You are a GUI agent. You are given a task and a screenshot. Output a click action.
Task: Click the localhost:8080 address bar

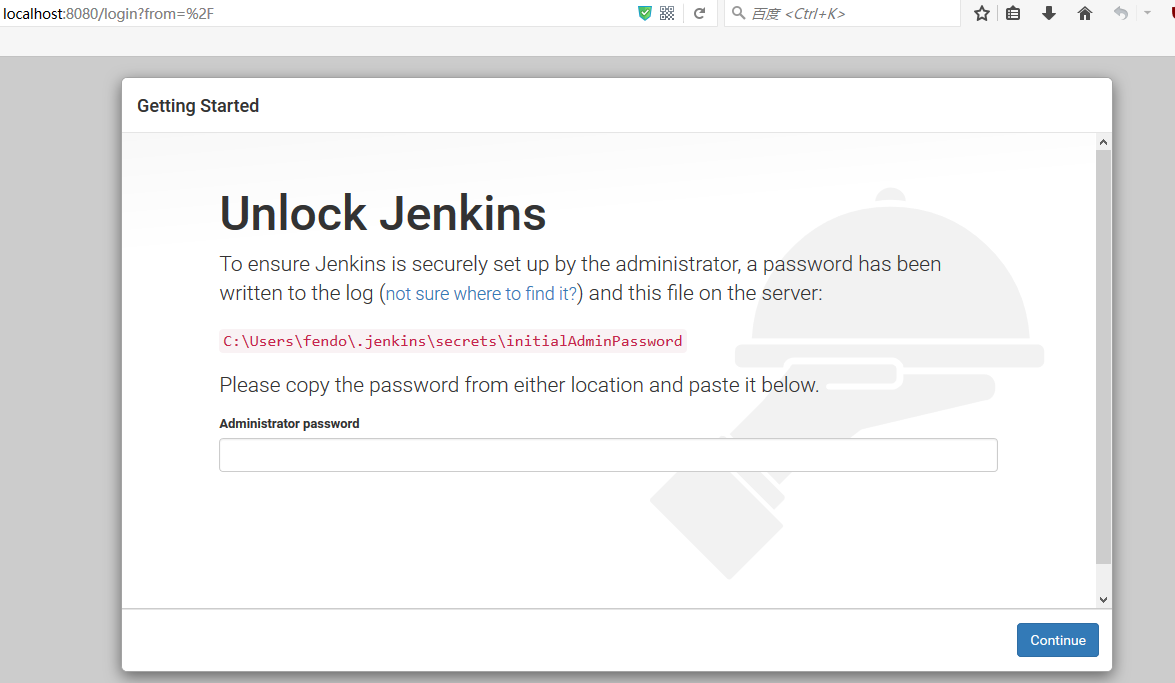pos(315,13)
